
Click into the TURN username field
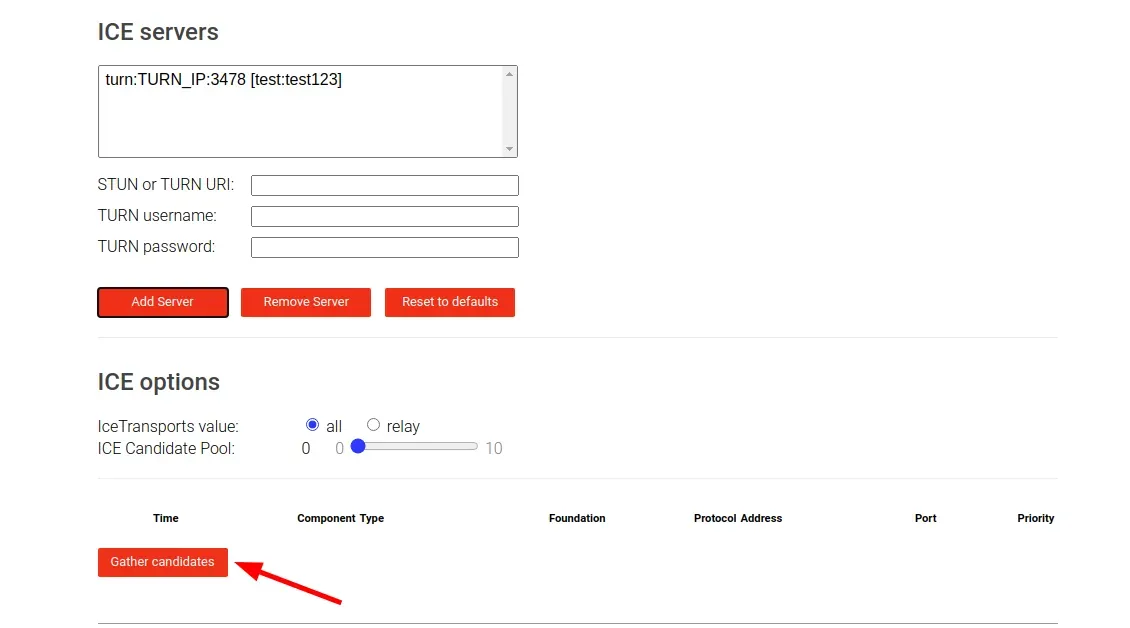[384, 216]
